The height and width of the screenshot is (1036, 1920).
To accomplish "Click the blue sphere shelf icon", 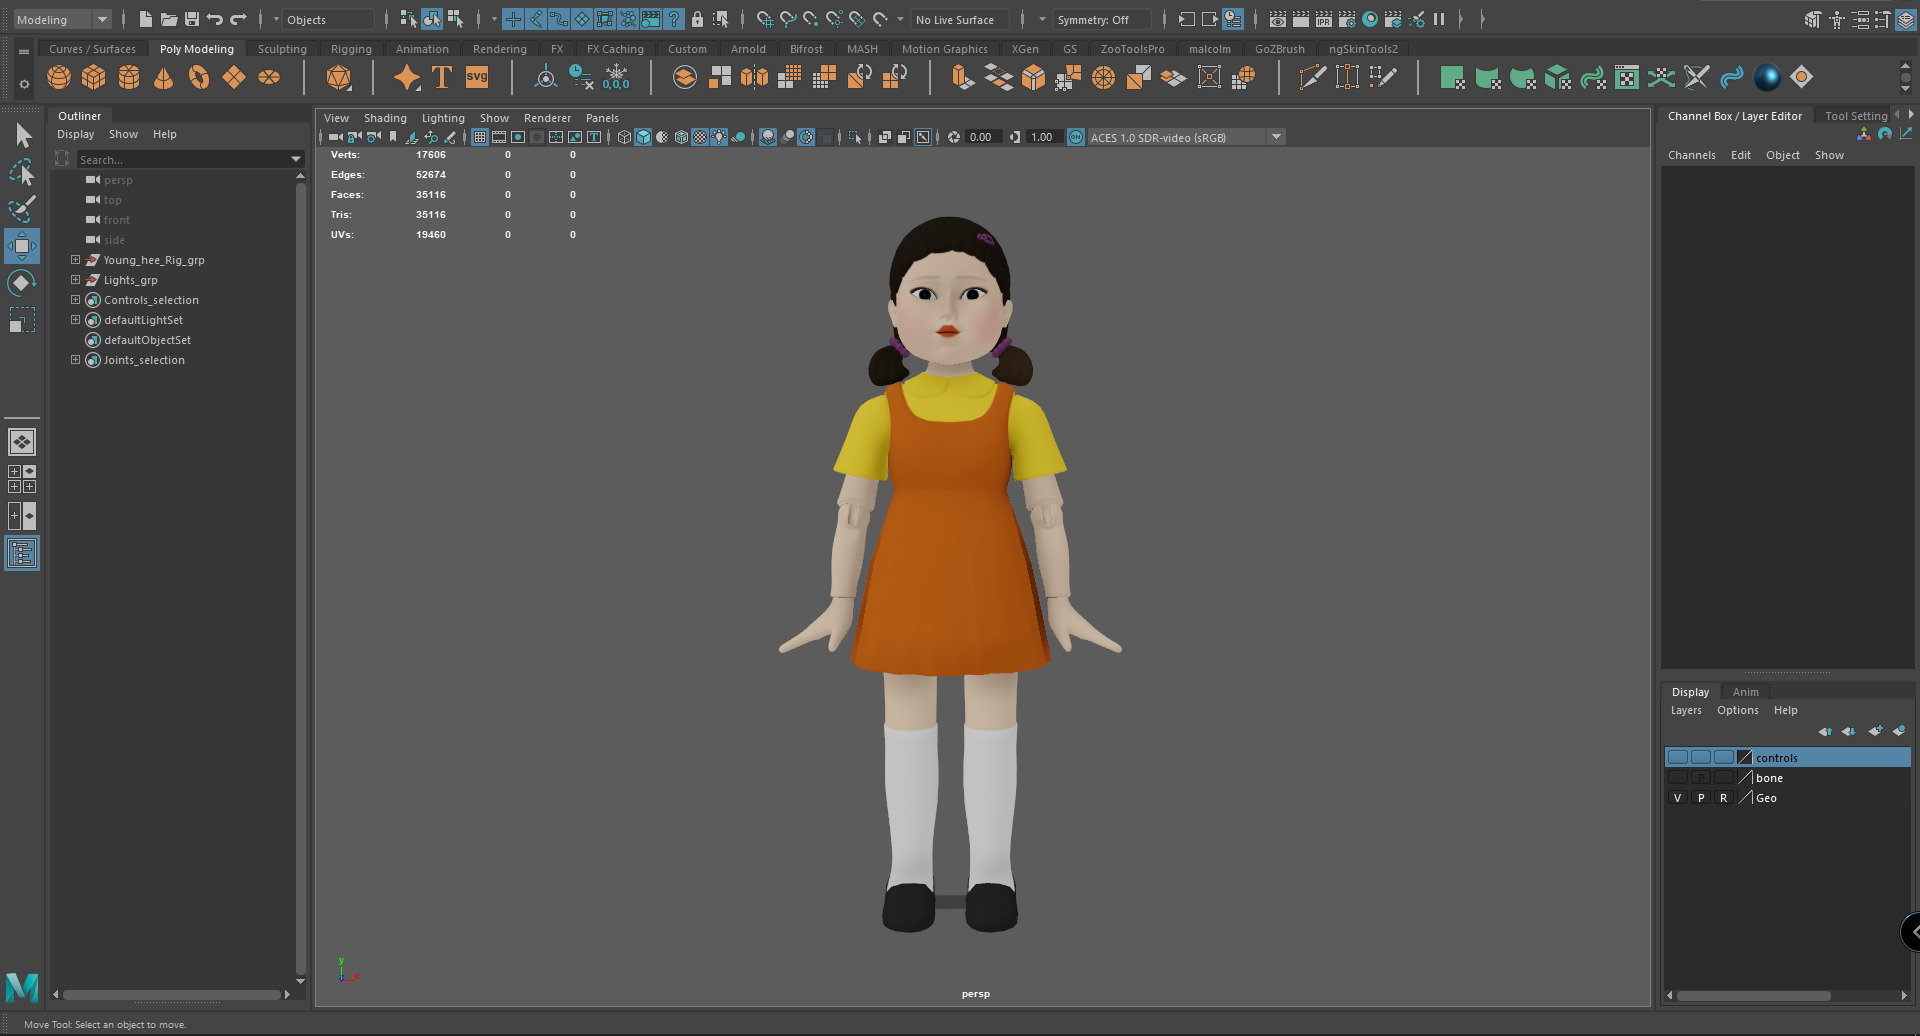I will click(1767, 77).
